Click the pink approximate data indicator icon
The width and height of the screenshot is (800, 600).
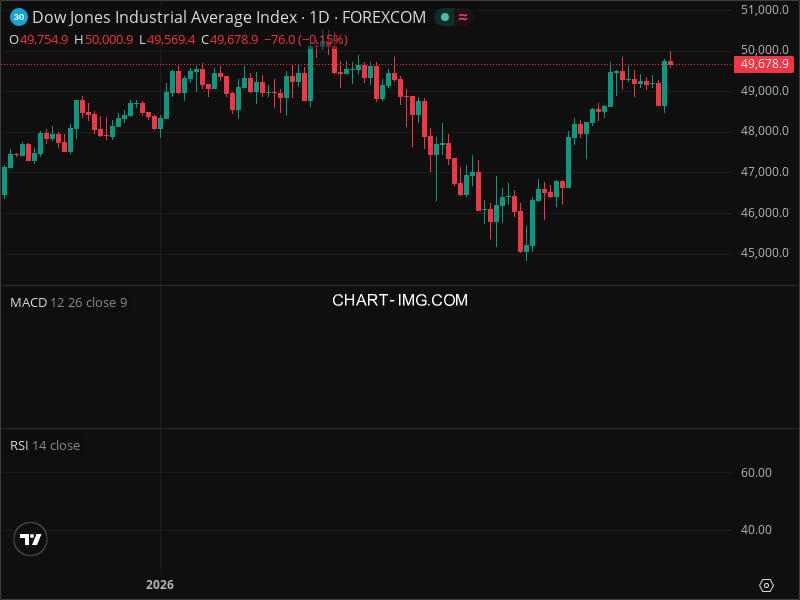coord(463,17)
